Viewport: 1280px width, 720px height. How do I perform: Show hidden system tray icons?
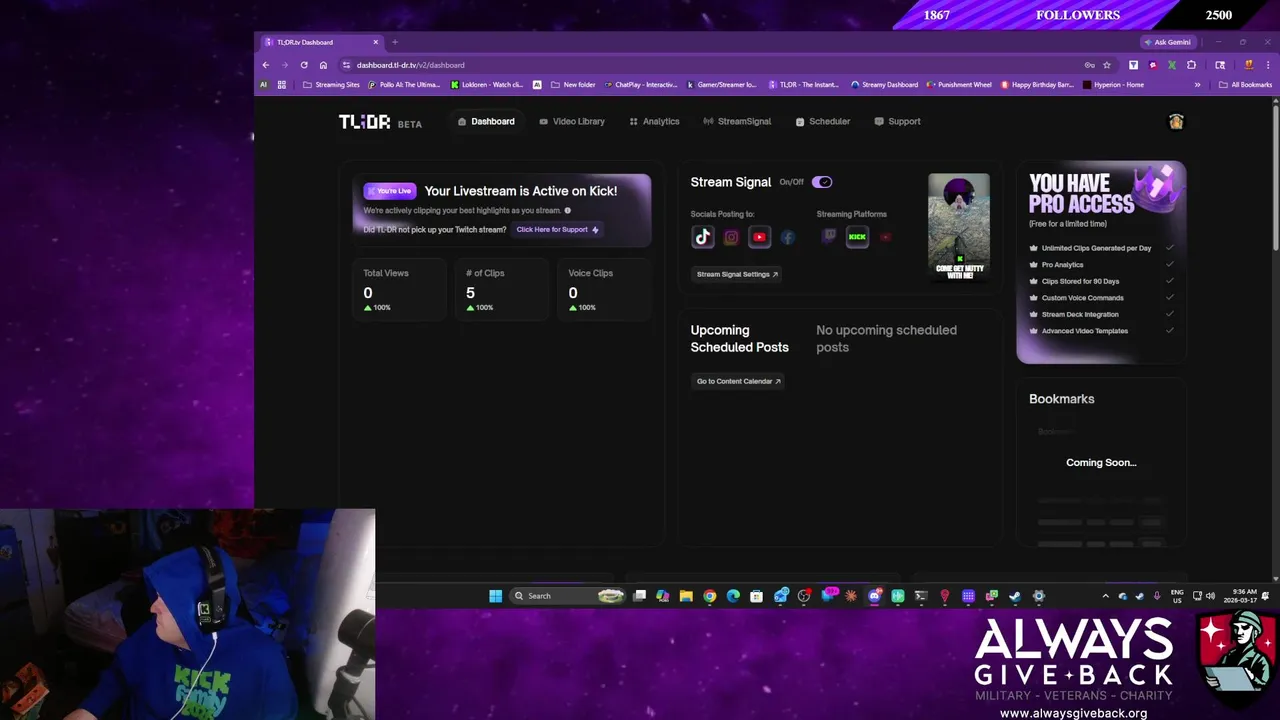click(1105, 596)
